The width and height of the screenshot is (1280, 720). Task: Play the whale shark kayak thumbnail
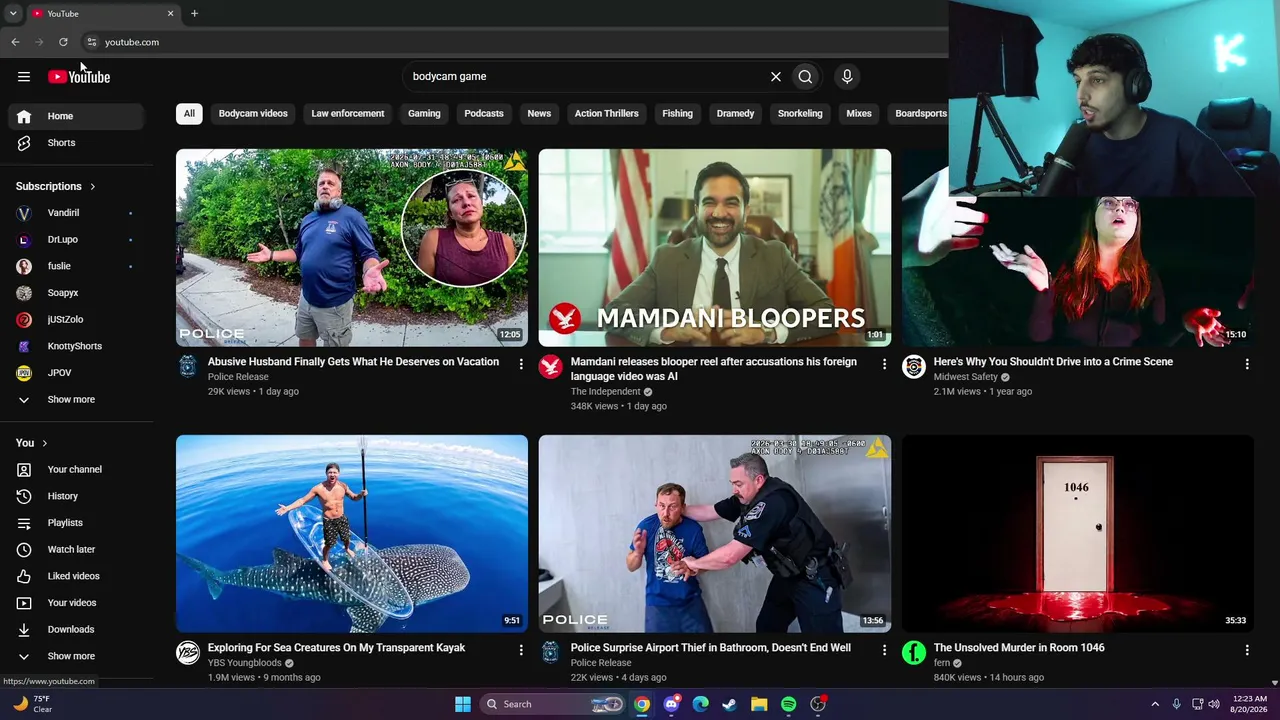coord(352,534)
